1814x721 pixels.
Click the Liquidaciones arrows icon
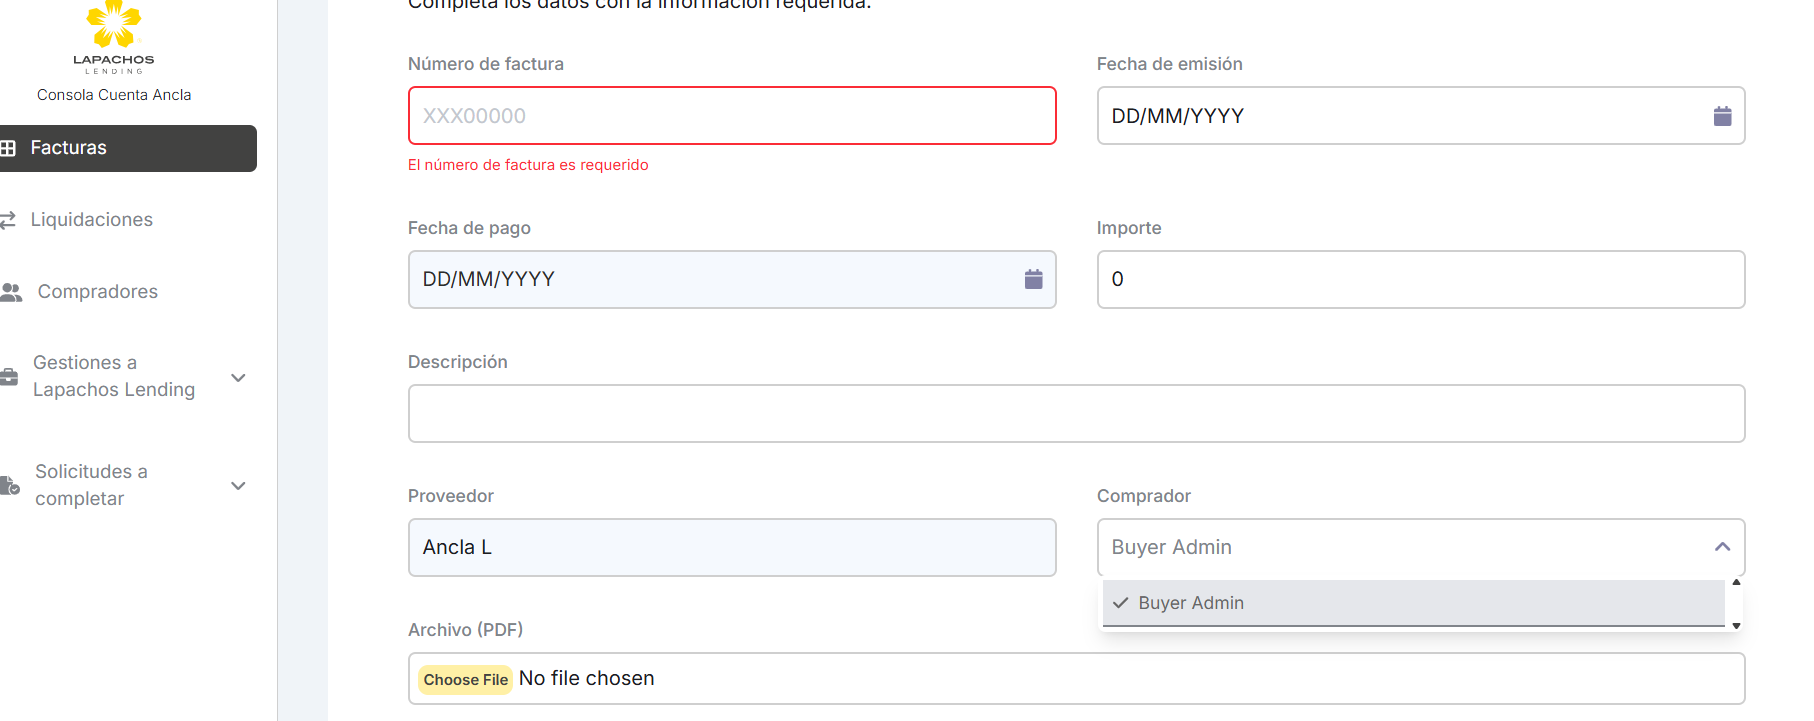(8, 220)
